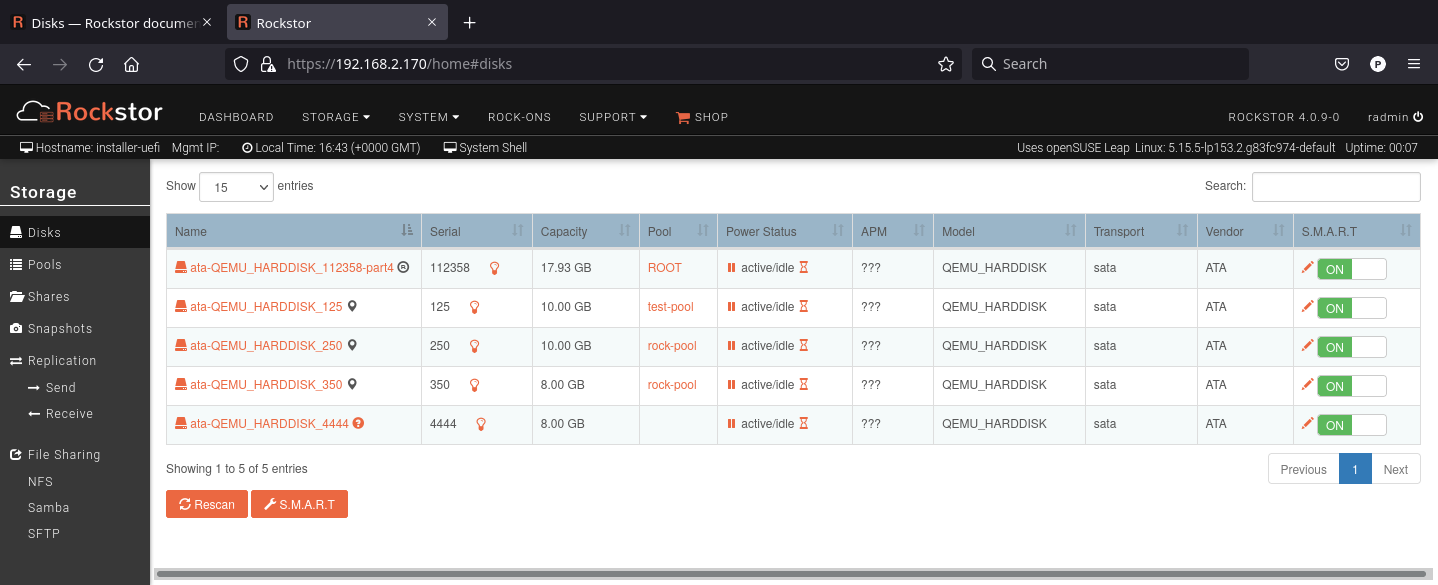The height and width of the screenshot is (585, 1438).
Task: Click pause icon in ata-QEMU_HARDDISK_4444 power status
Action: [x=731, y=424]
